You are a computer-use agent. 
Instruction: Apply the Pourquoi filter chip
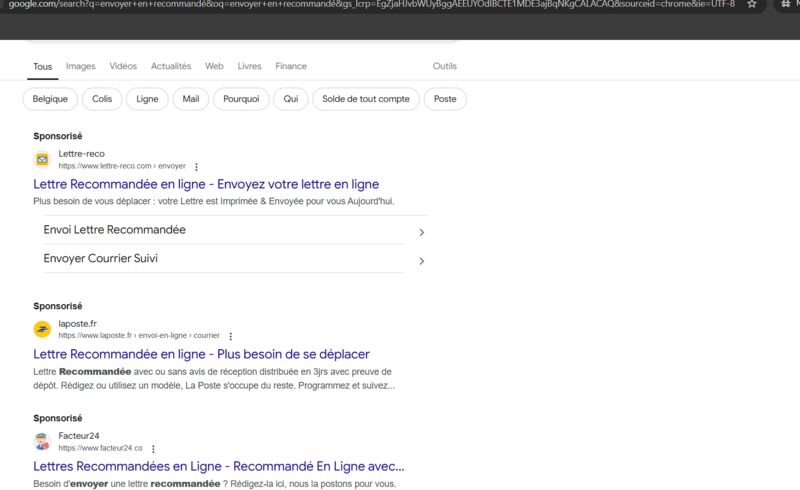click(241, 99)
